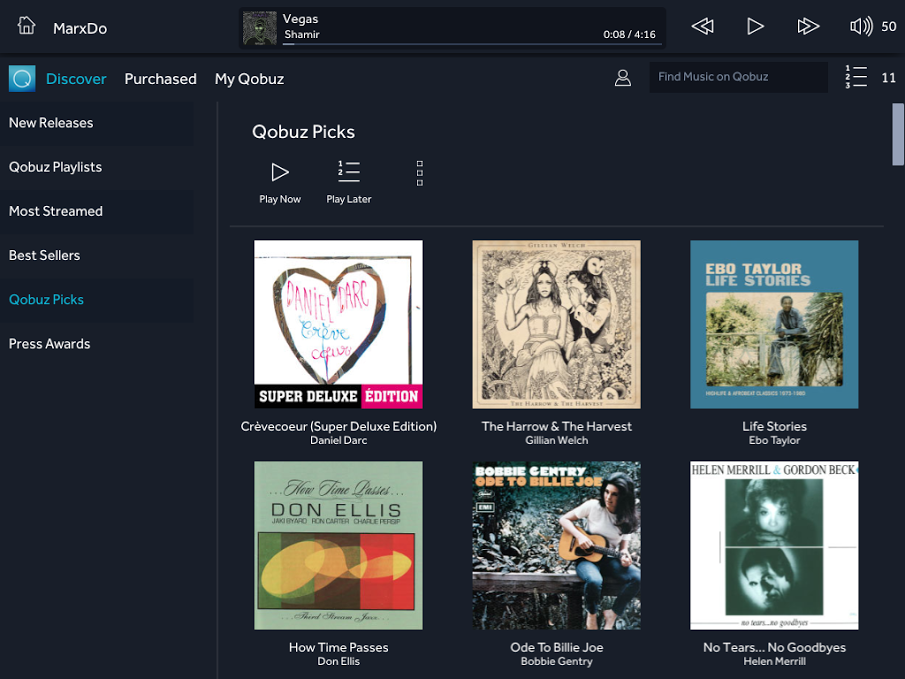Seek using the Vegas track progress bar
Screen dimensions: 905x679
pos(472,44)
